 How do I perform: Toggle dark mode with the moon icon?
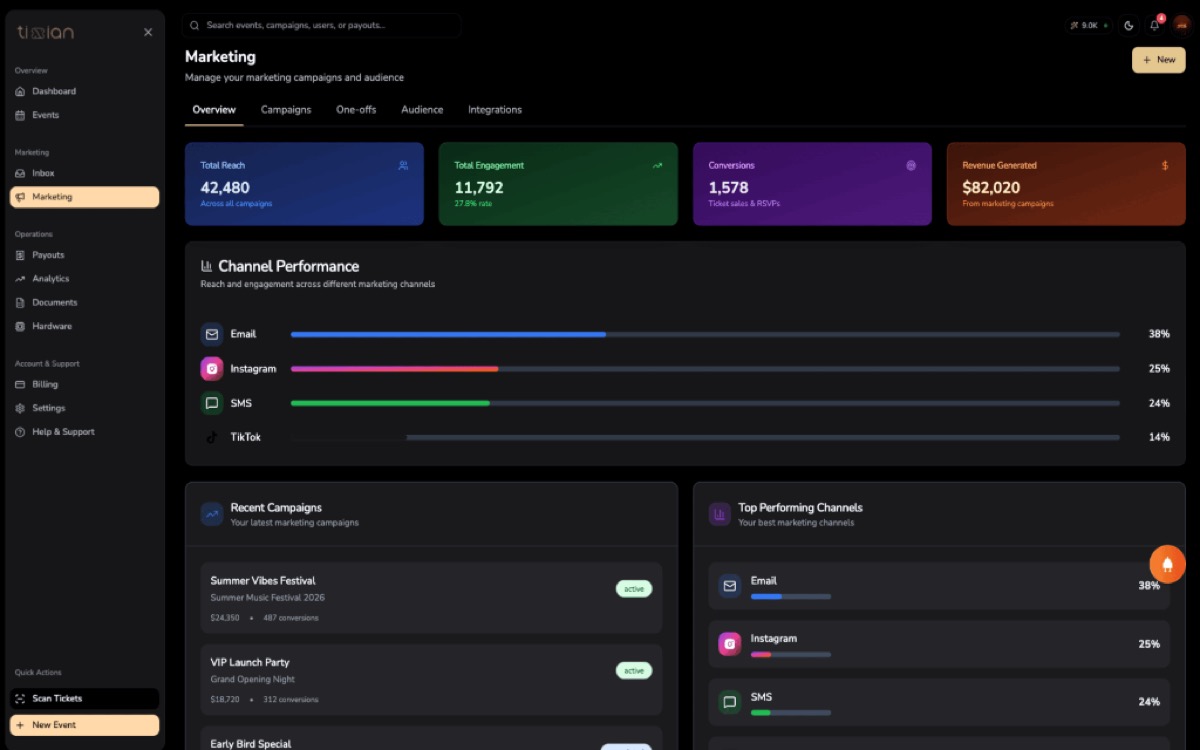1129,25
